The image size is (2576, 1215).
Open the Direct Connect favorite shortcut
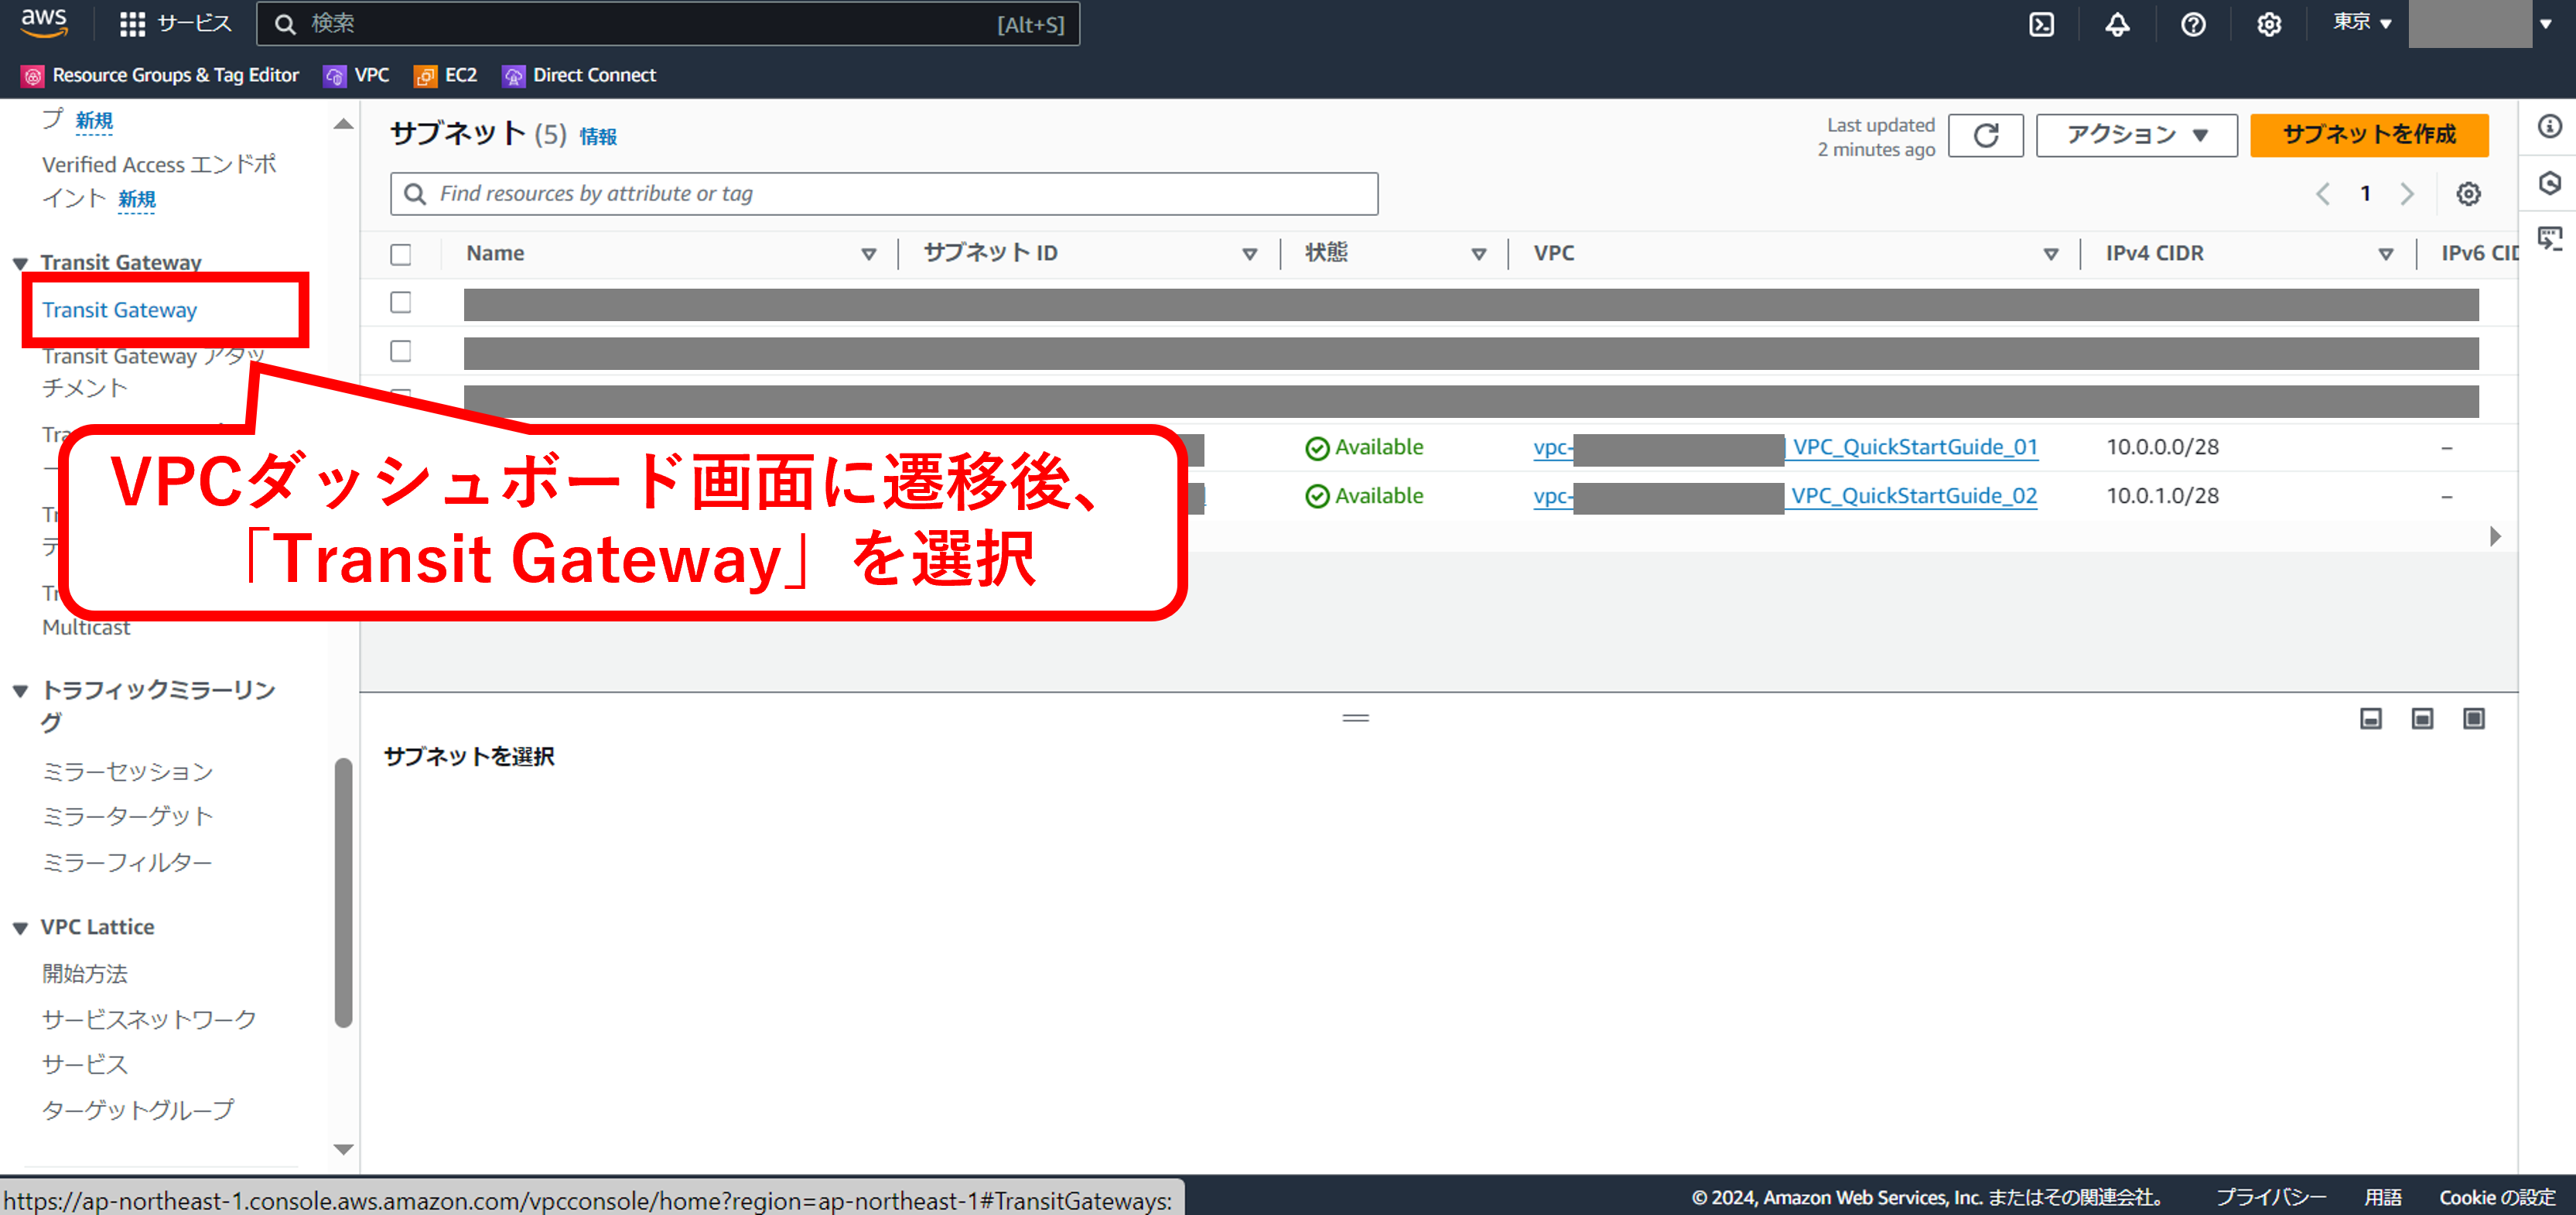(579, 75)
